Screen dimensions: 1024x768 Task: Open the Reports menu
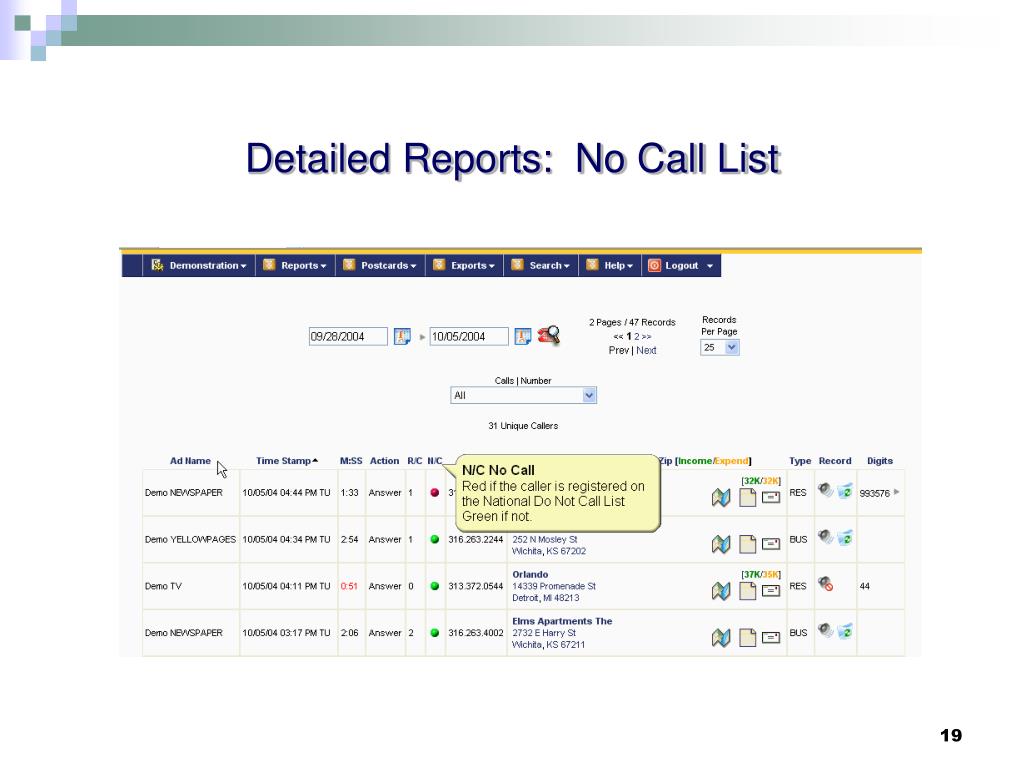(x=295, y=265)
